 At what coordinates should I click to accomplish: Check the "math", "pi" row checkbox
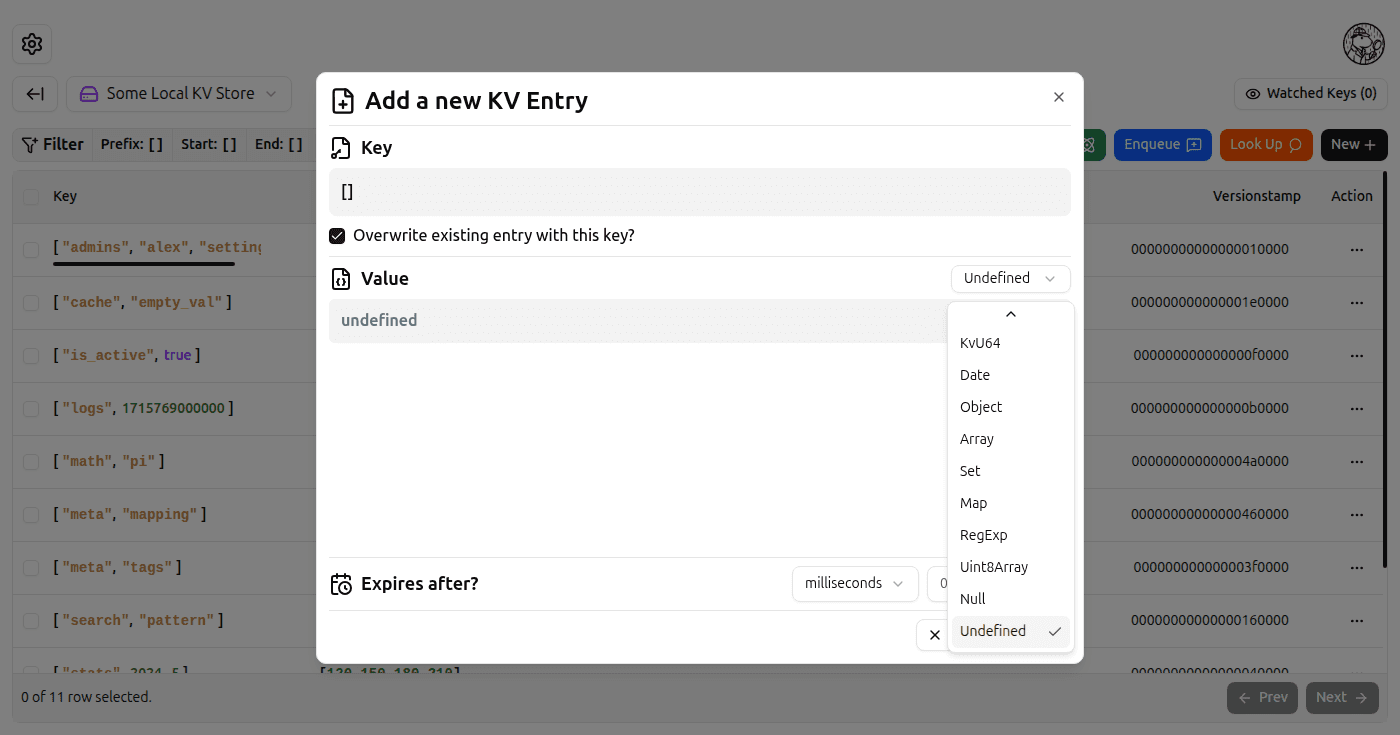pyautogui.click(x=31, y=461)
